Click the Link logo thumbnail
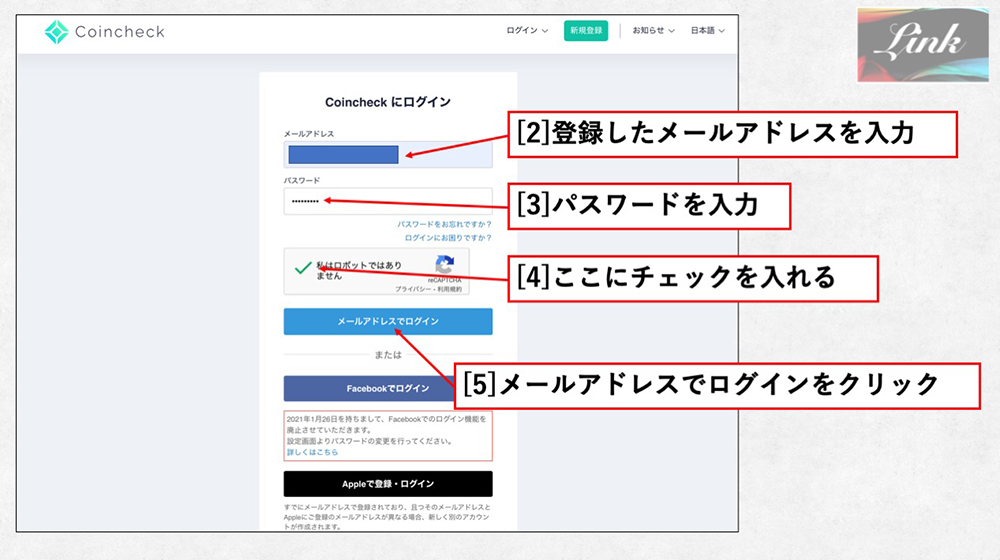The image size is (1000, 560). 923,45
